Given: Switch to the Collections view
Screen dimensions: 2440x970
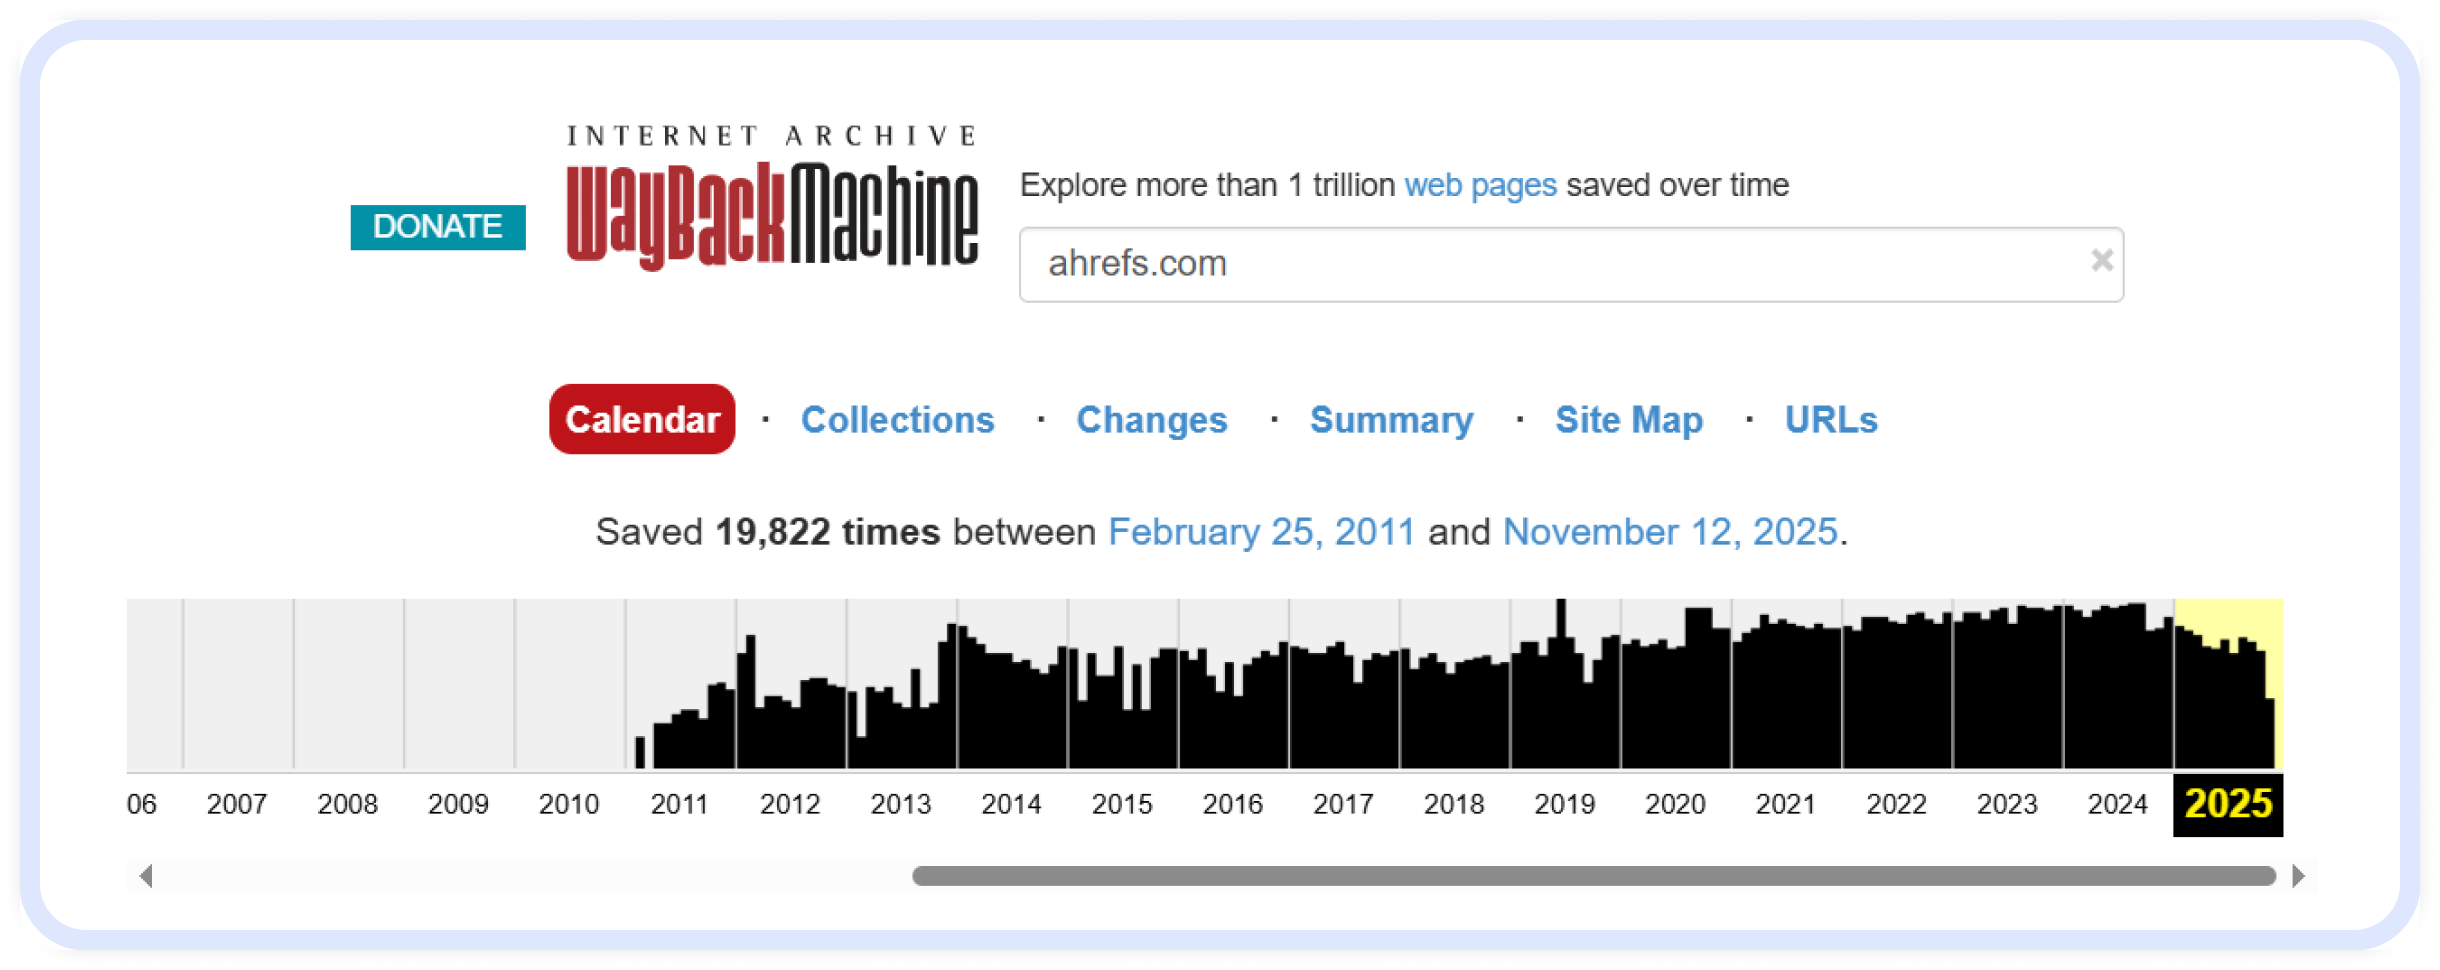Looking at the screenshot, I should 898,420.
